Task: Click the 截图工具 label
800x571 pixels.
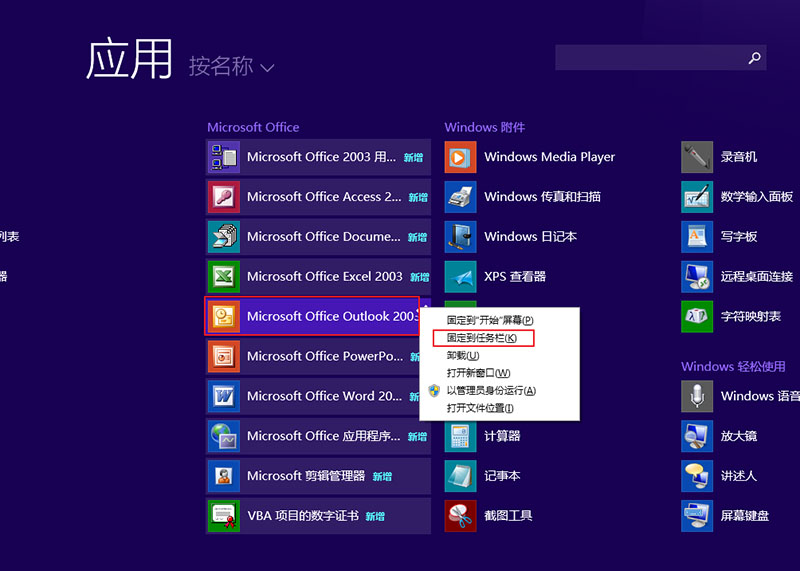Action: point(508,516)
